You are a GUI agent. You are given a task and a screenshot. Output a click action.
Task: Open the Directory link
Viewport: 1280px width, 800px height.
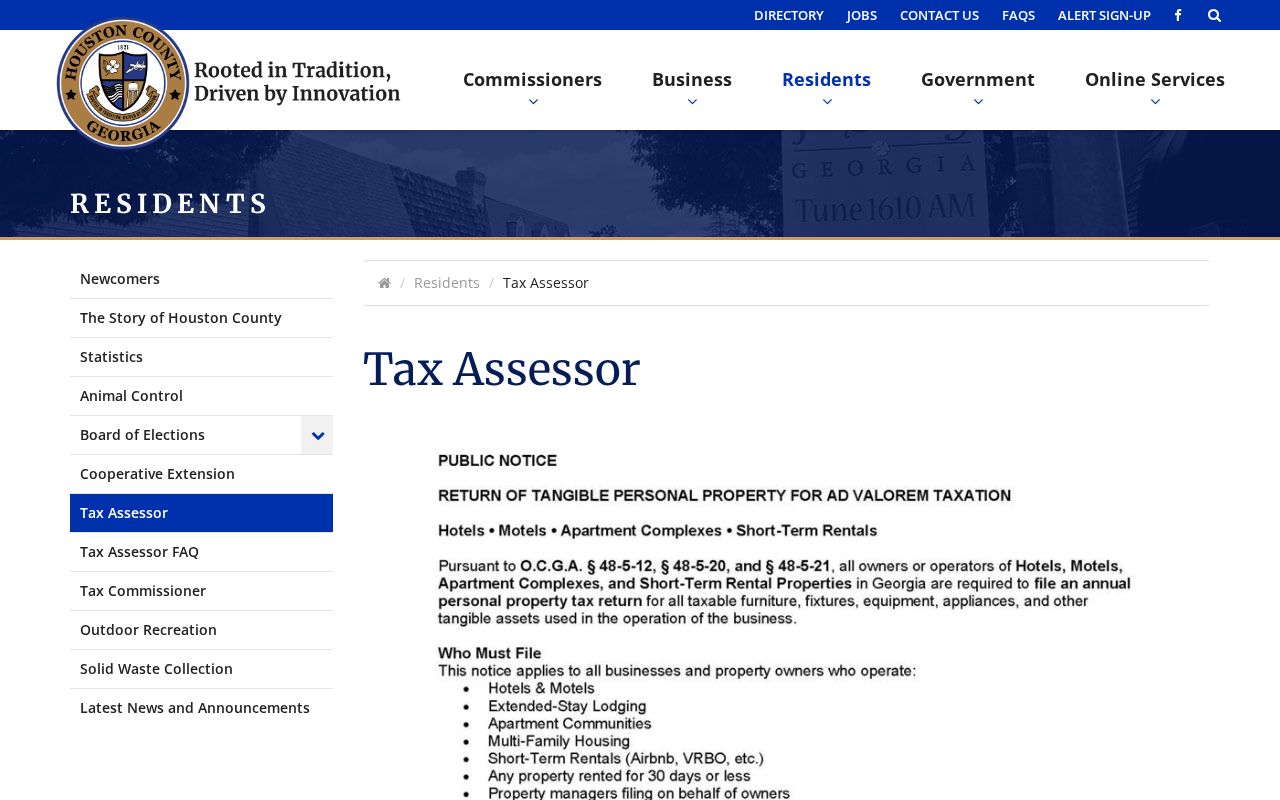pyautogui.click(x=789, y=15)
